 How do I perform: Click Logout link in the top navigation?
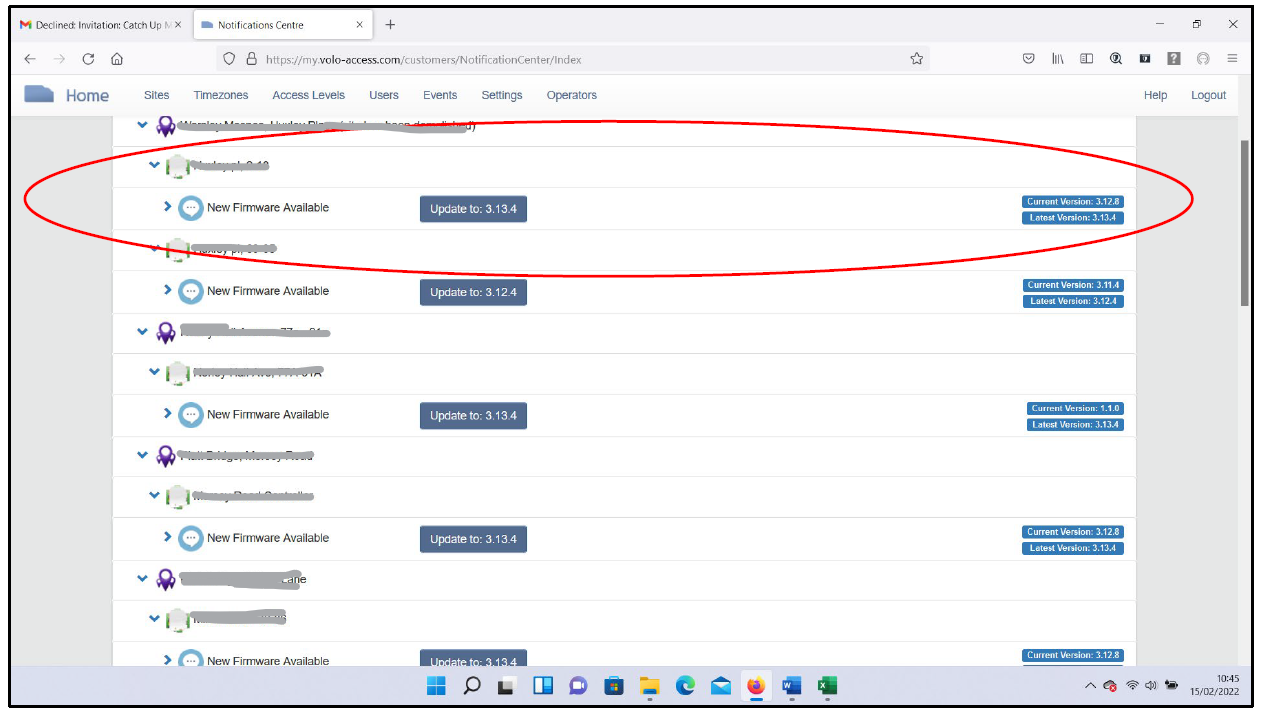tap(1208, 95)
